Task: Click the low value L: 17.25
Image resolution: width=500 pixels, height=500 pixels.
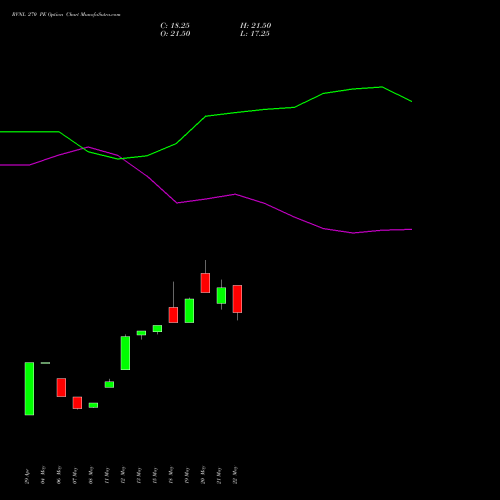Action: pyautogui.click(x=255, y=34)
